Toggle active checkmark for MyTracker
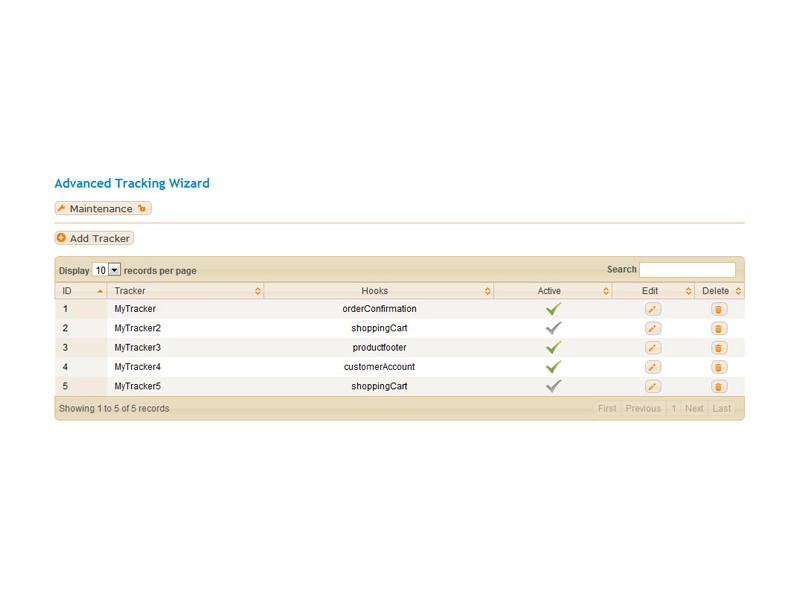The width and height of the screenshot is (800, 600). (x=554, y=309)
